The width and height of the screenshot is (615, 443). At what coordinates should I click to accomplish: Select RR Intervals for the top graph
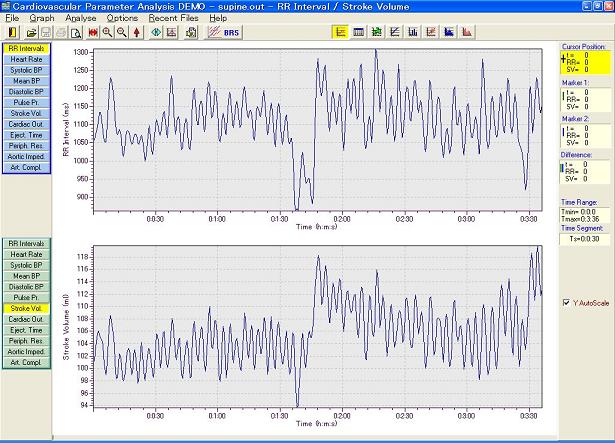(26, 49)
